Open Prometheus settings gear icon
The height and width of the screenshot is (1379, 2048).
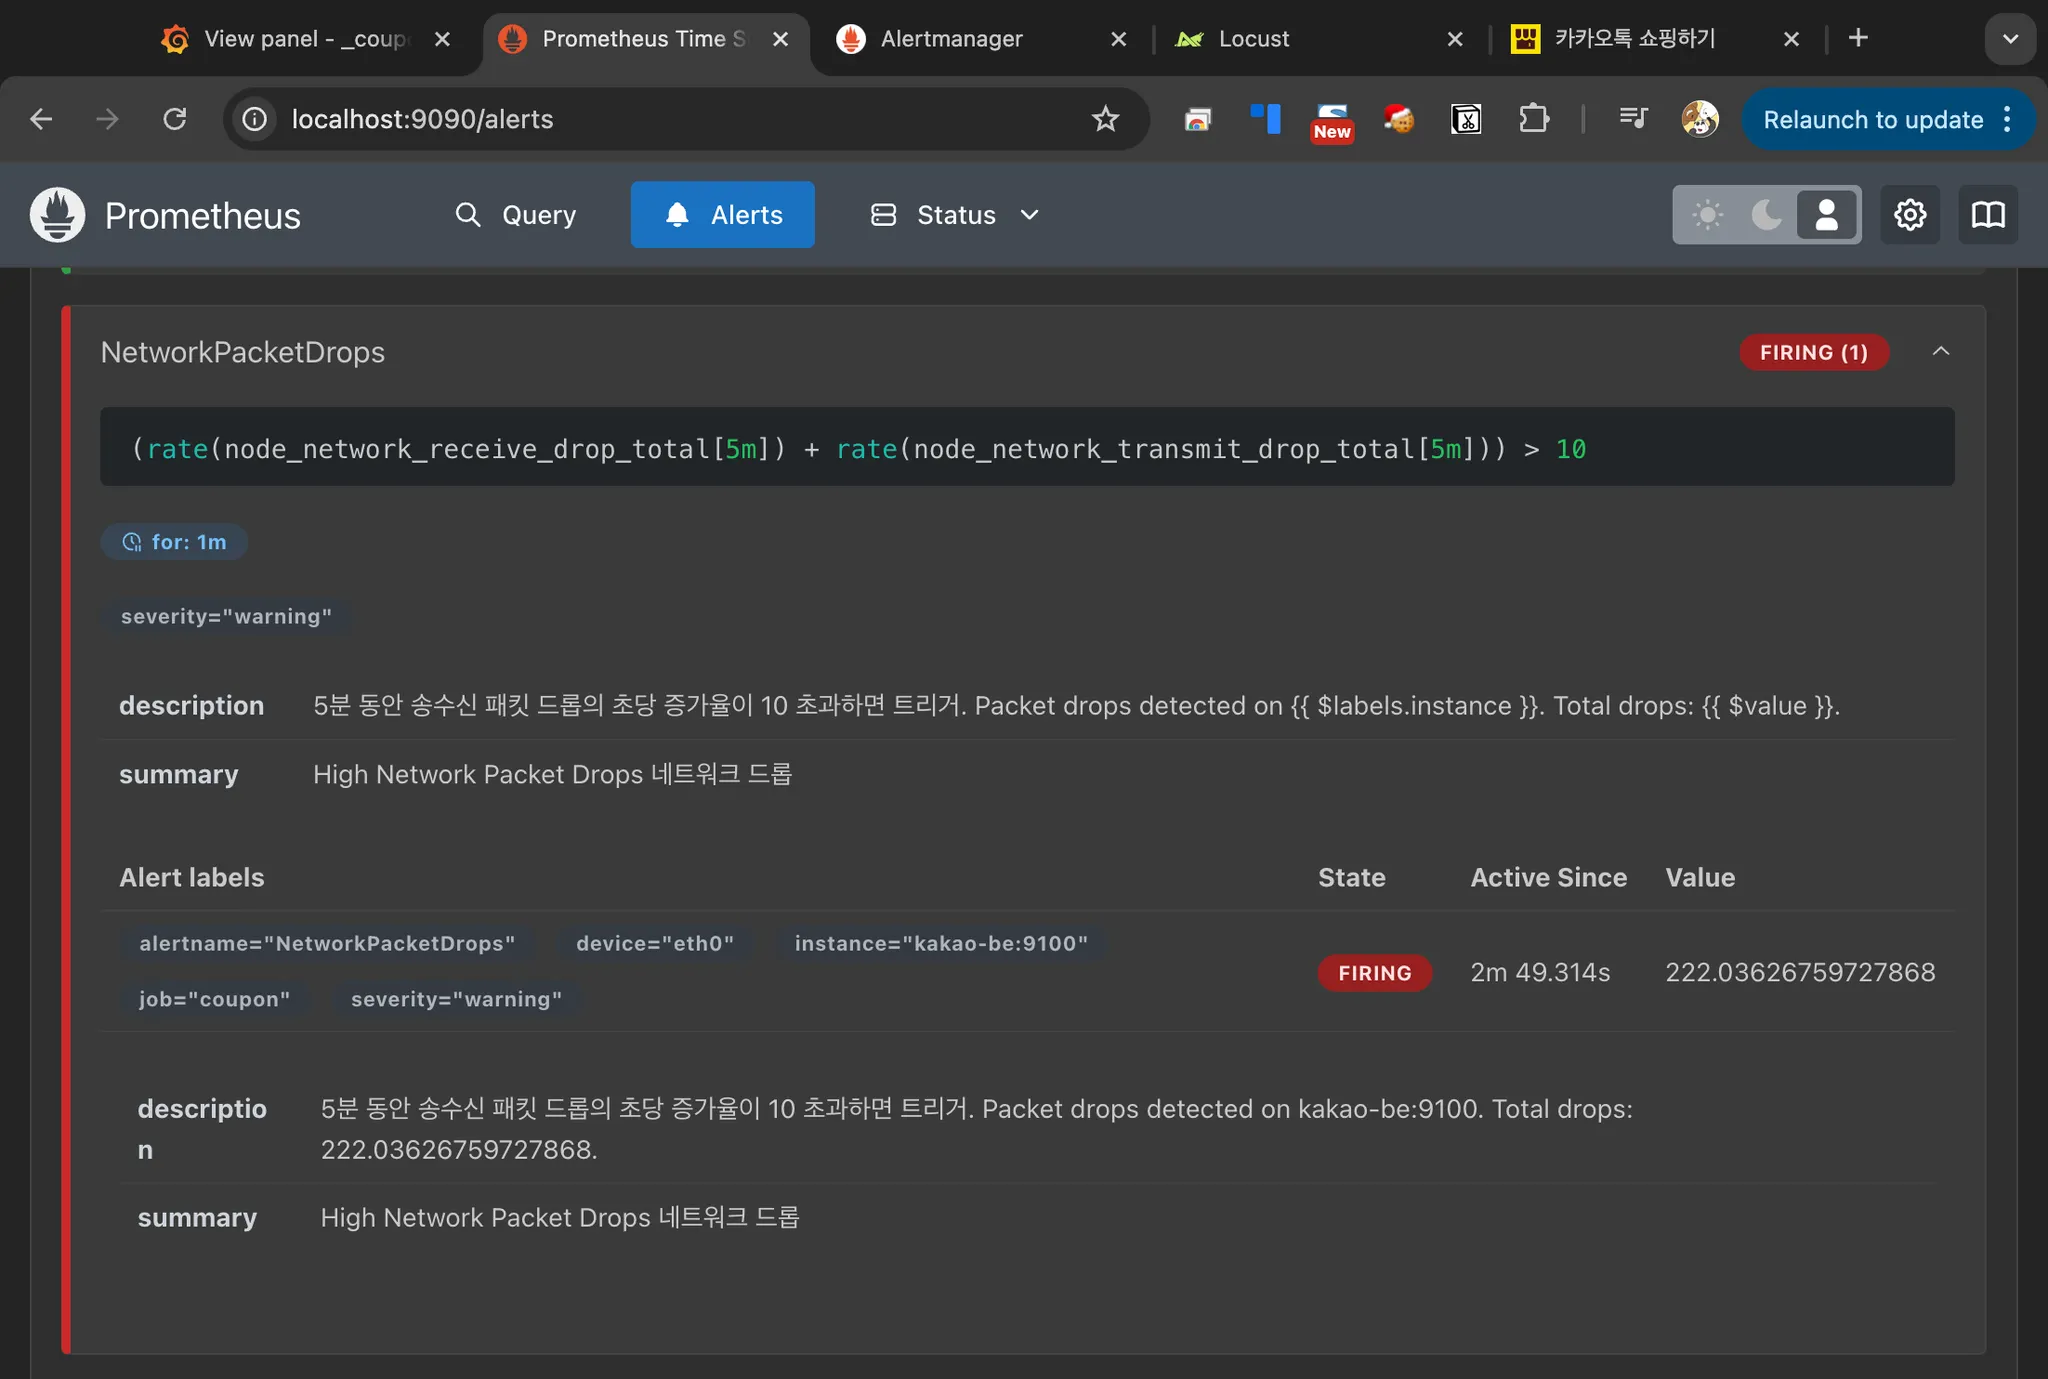1909,215
